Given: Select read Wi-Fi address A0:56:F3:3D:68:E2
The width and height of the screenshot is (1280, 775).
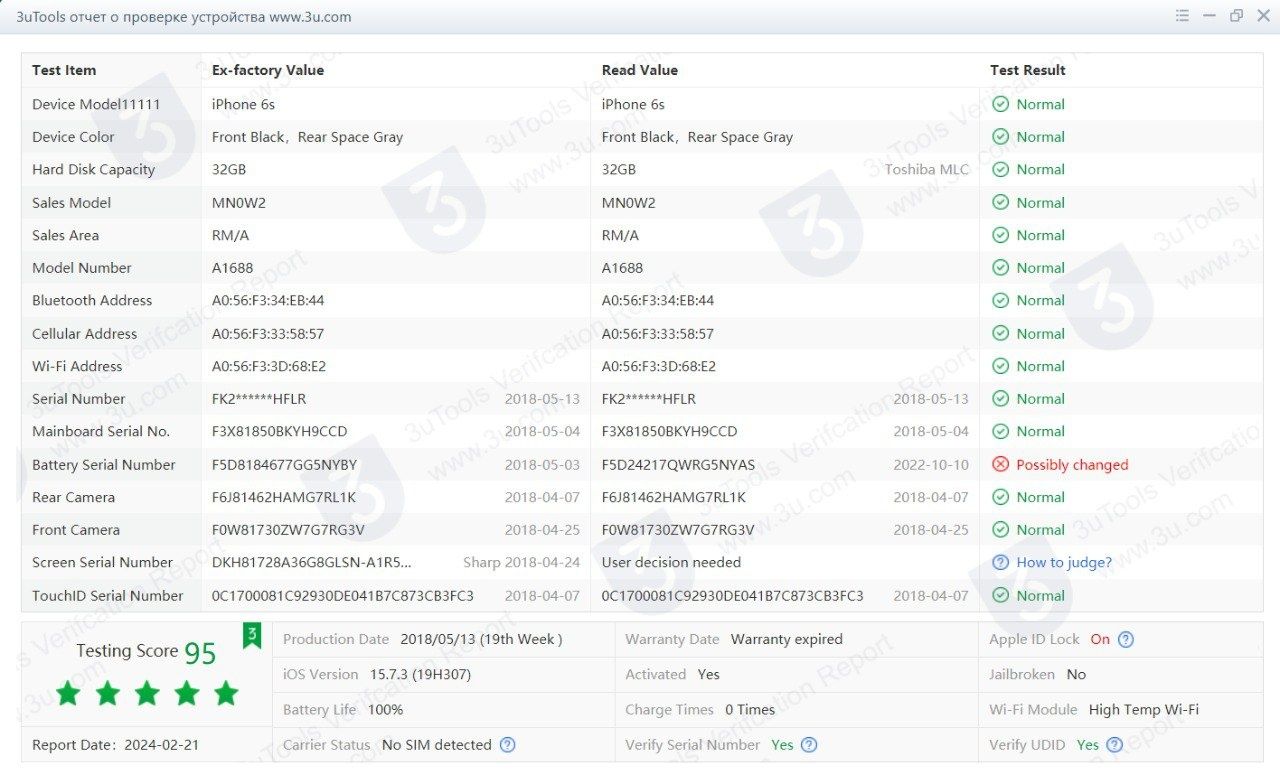Looking at the screenshot, I should 659,366.
